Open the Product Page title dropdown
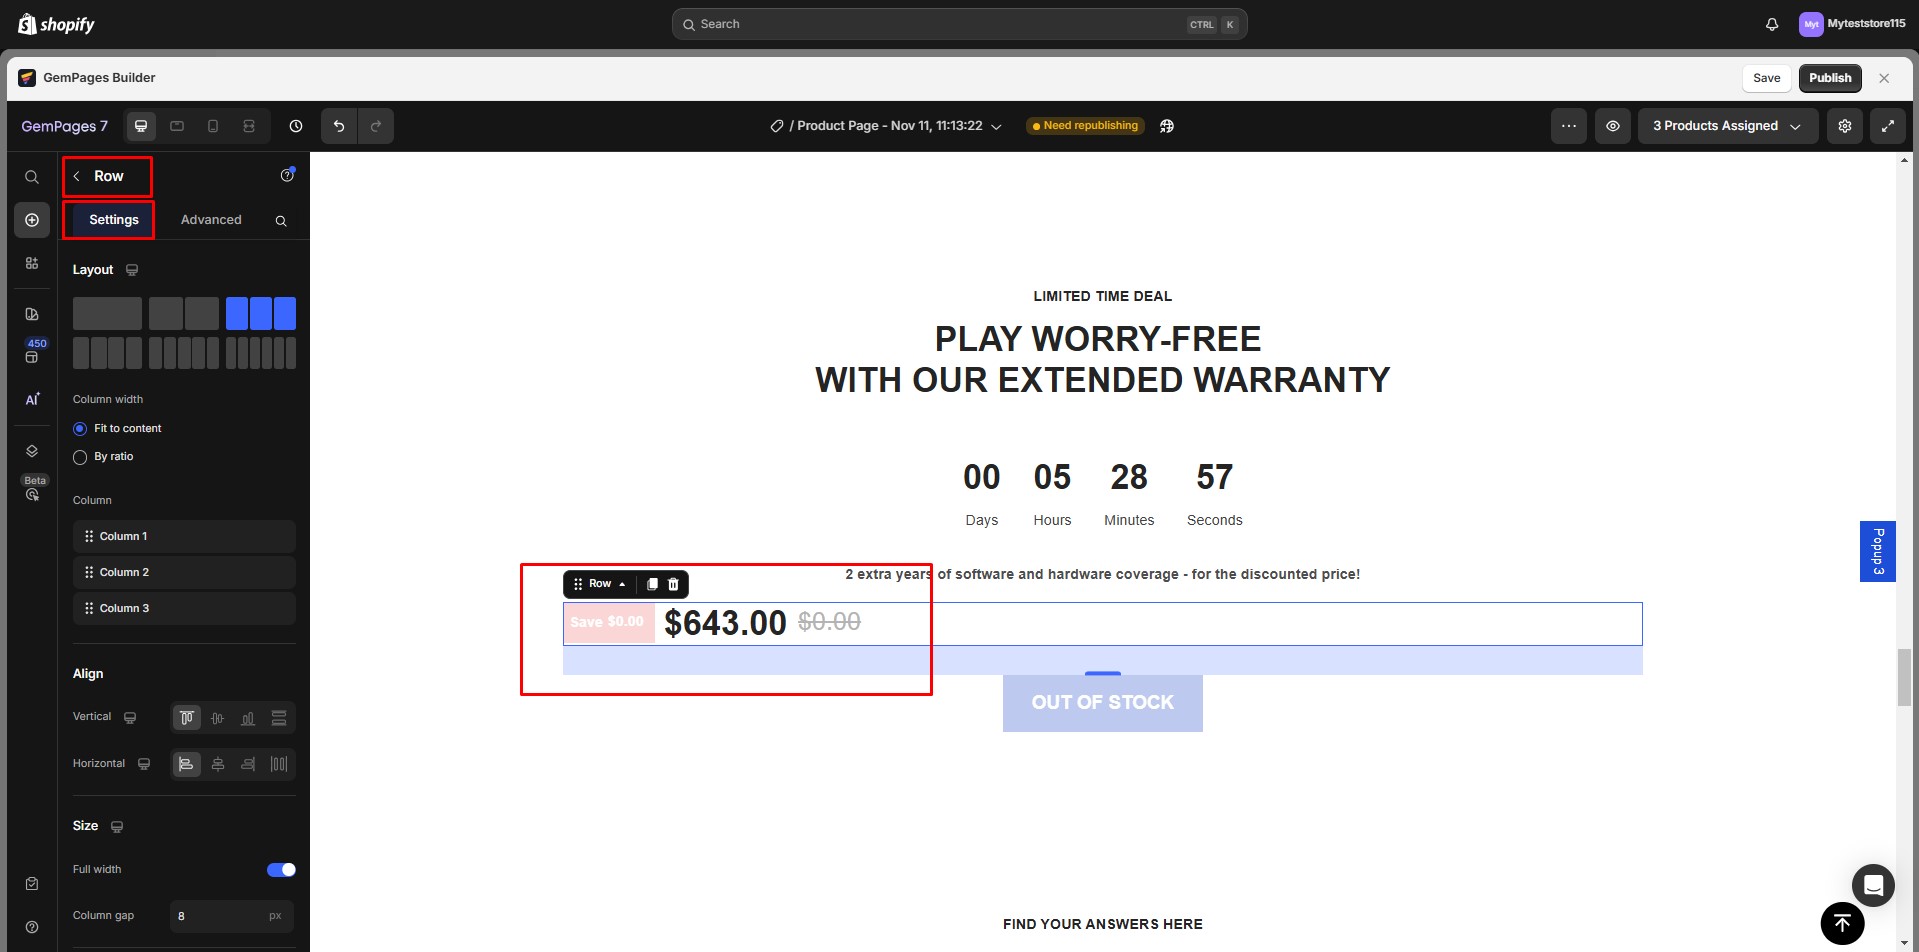The image size is (1919, 952). (x=886, y=126)
